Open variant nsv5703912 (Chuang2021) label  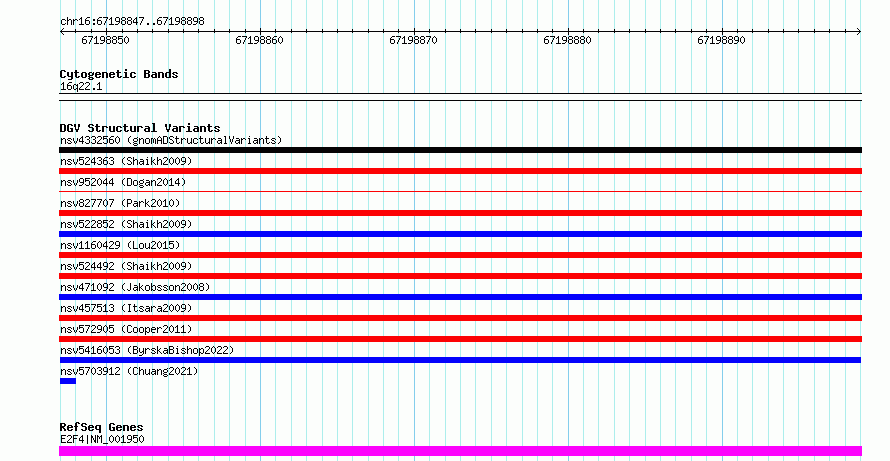click(129, 371)
